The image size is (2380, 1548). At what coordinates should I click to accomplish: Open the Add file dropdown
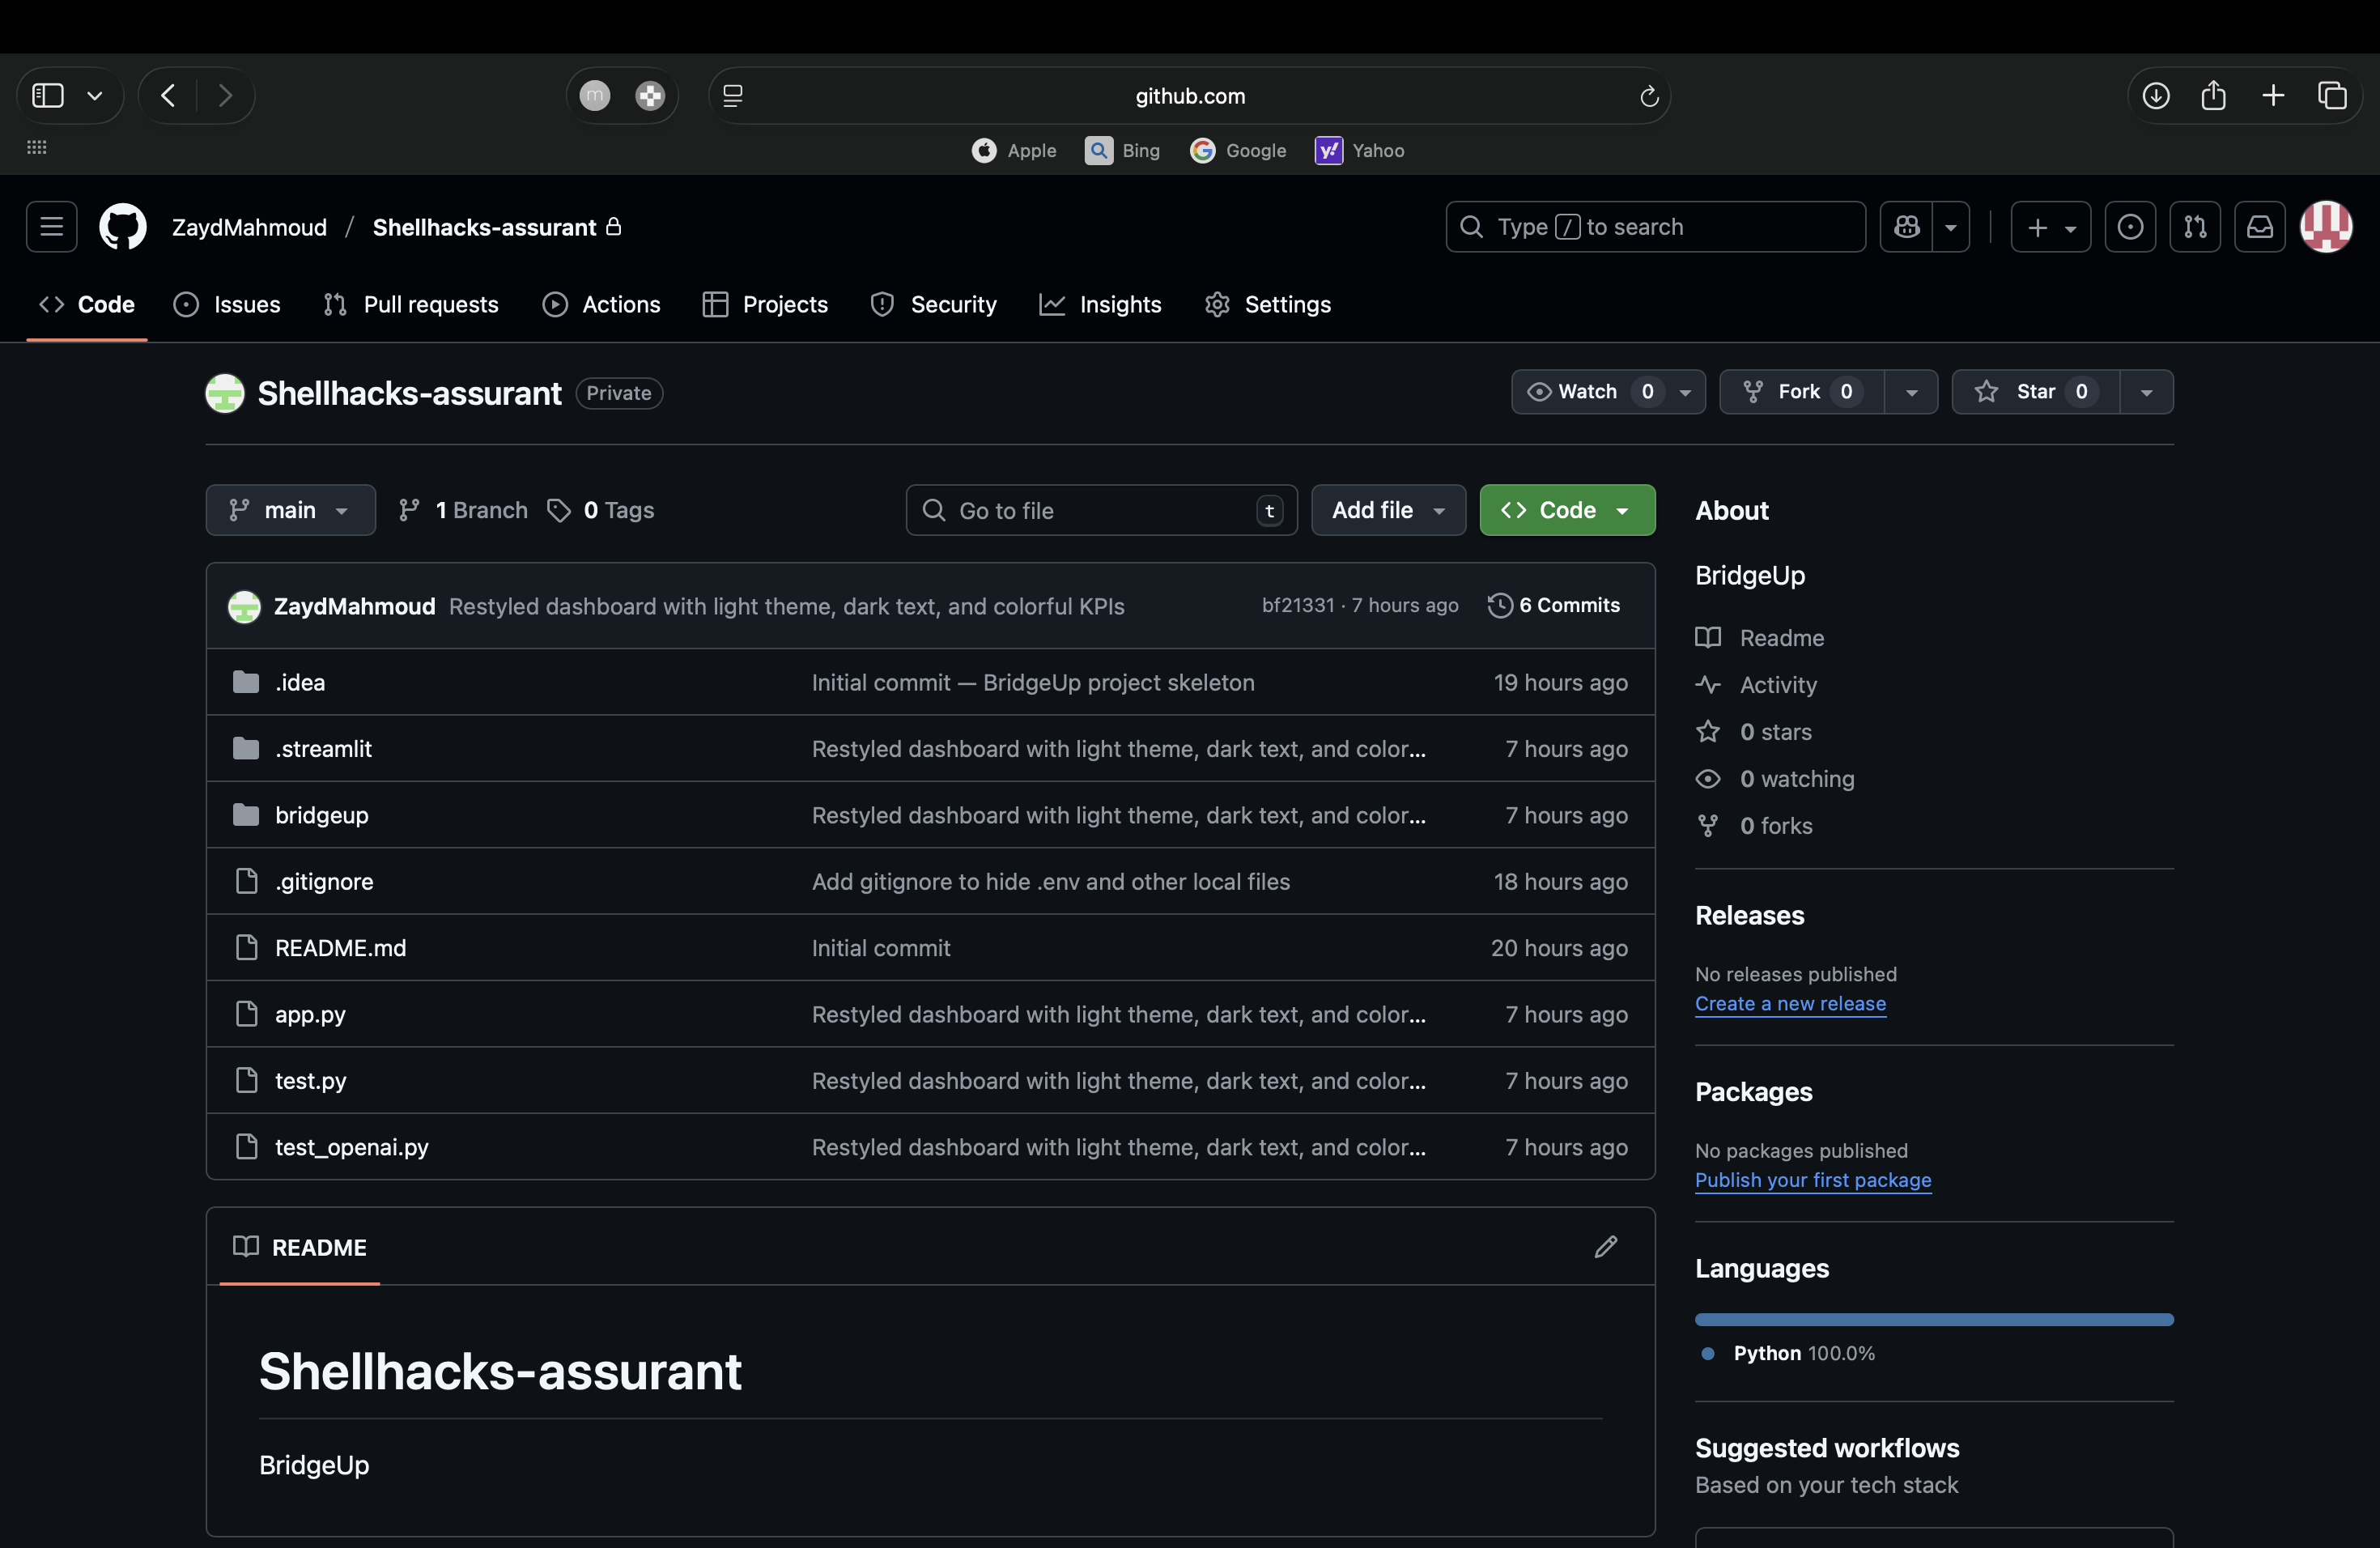[x=1387, y=510]
